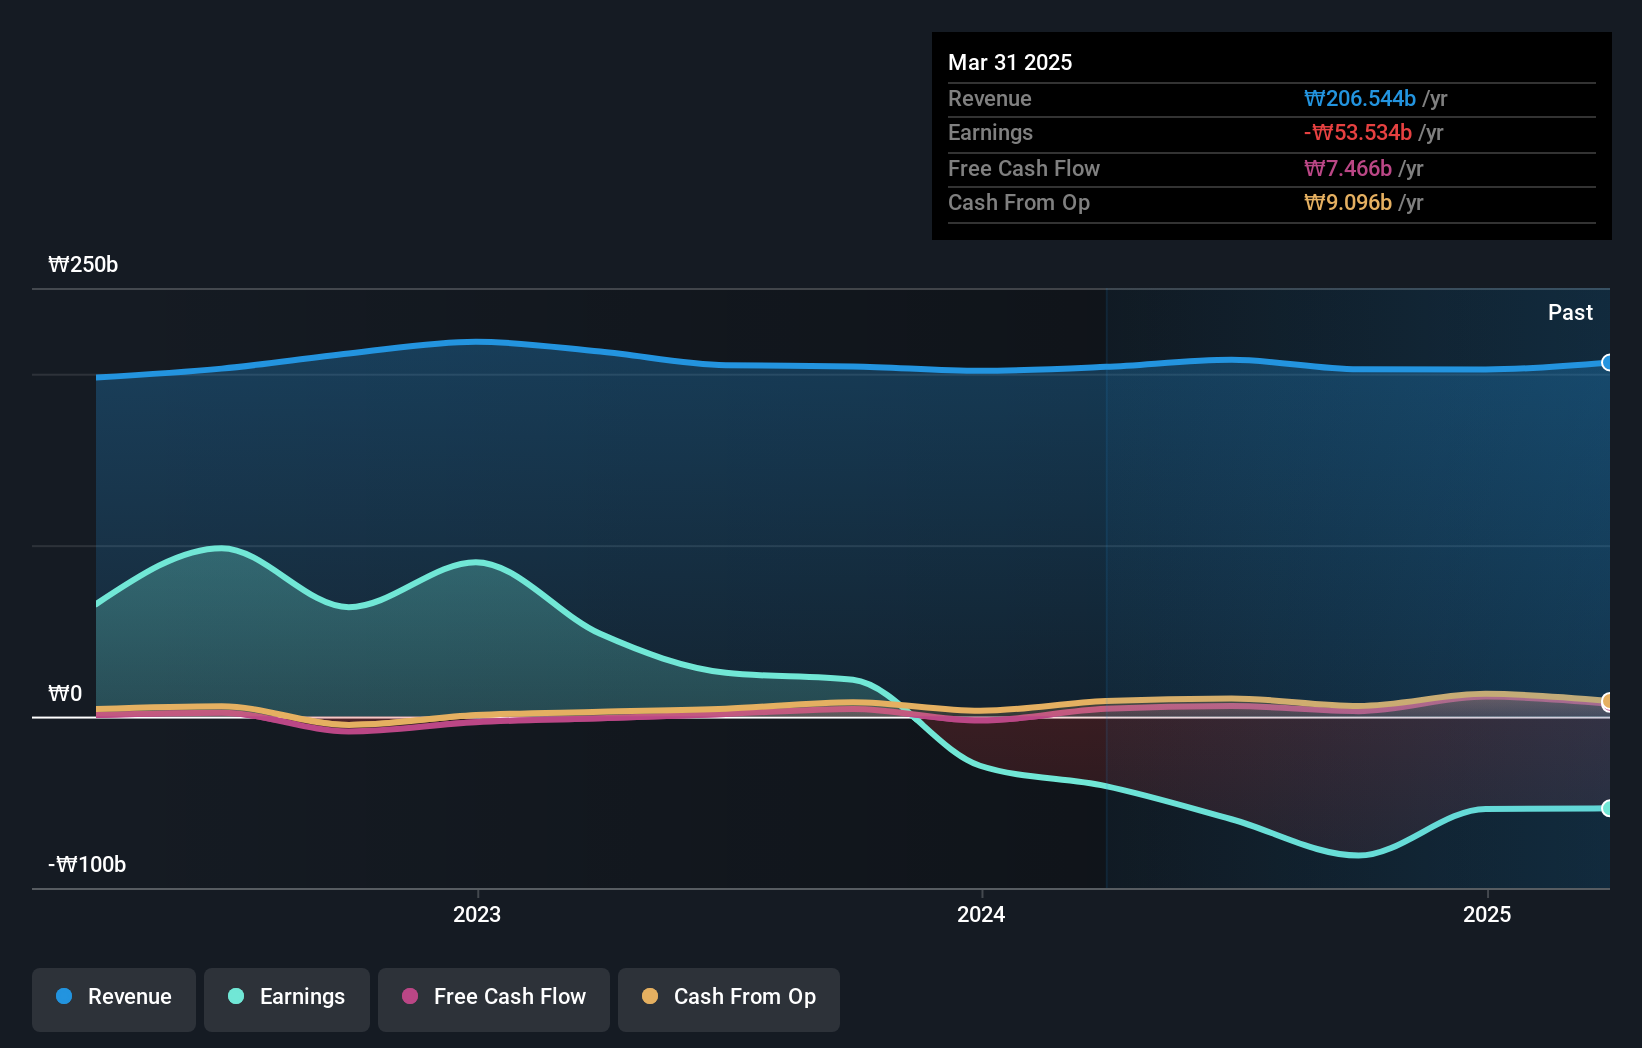This screenshot has height=1048, width=1642.
Task: Click the Free Cash Flow tooltip label
Action: (1024, 168)
